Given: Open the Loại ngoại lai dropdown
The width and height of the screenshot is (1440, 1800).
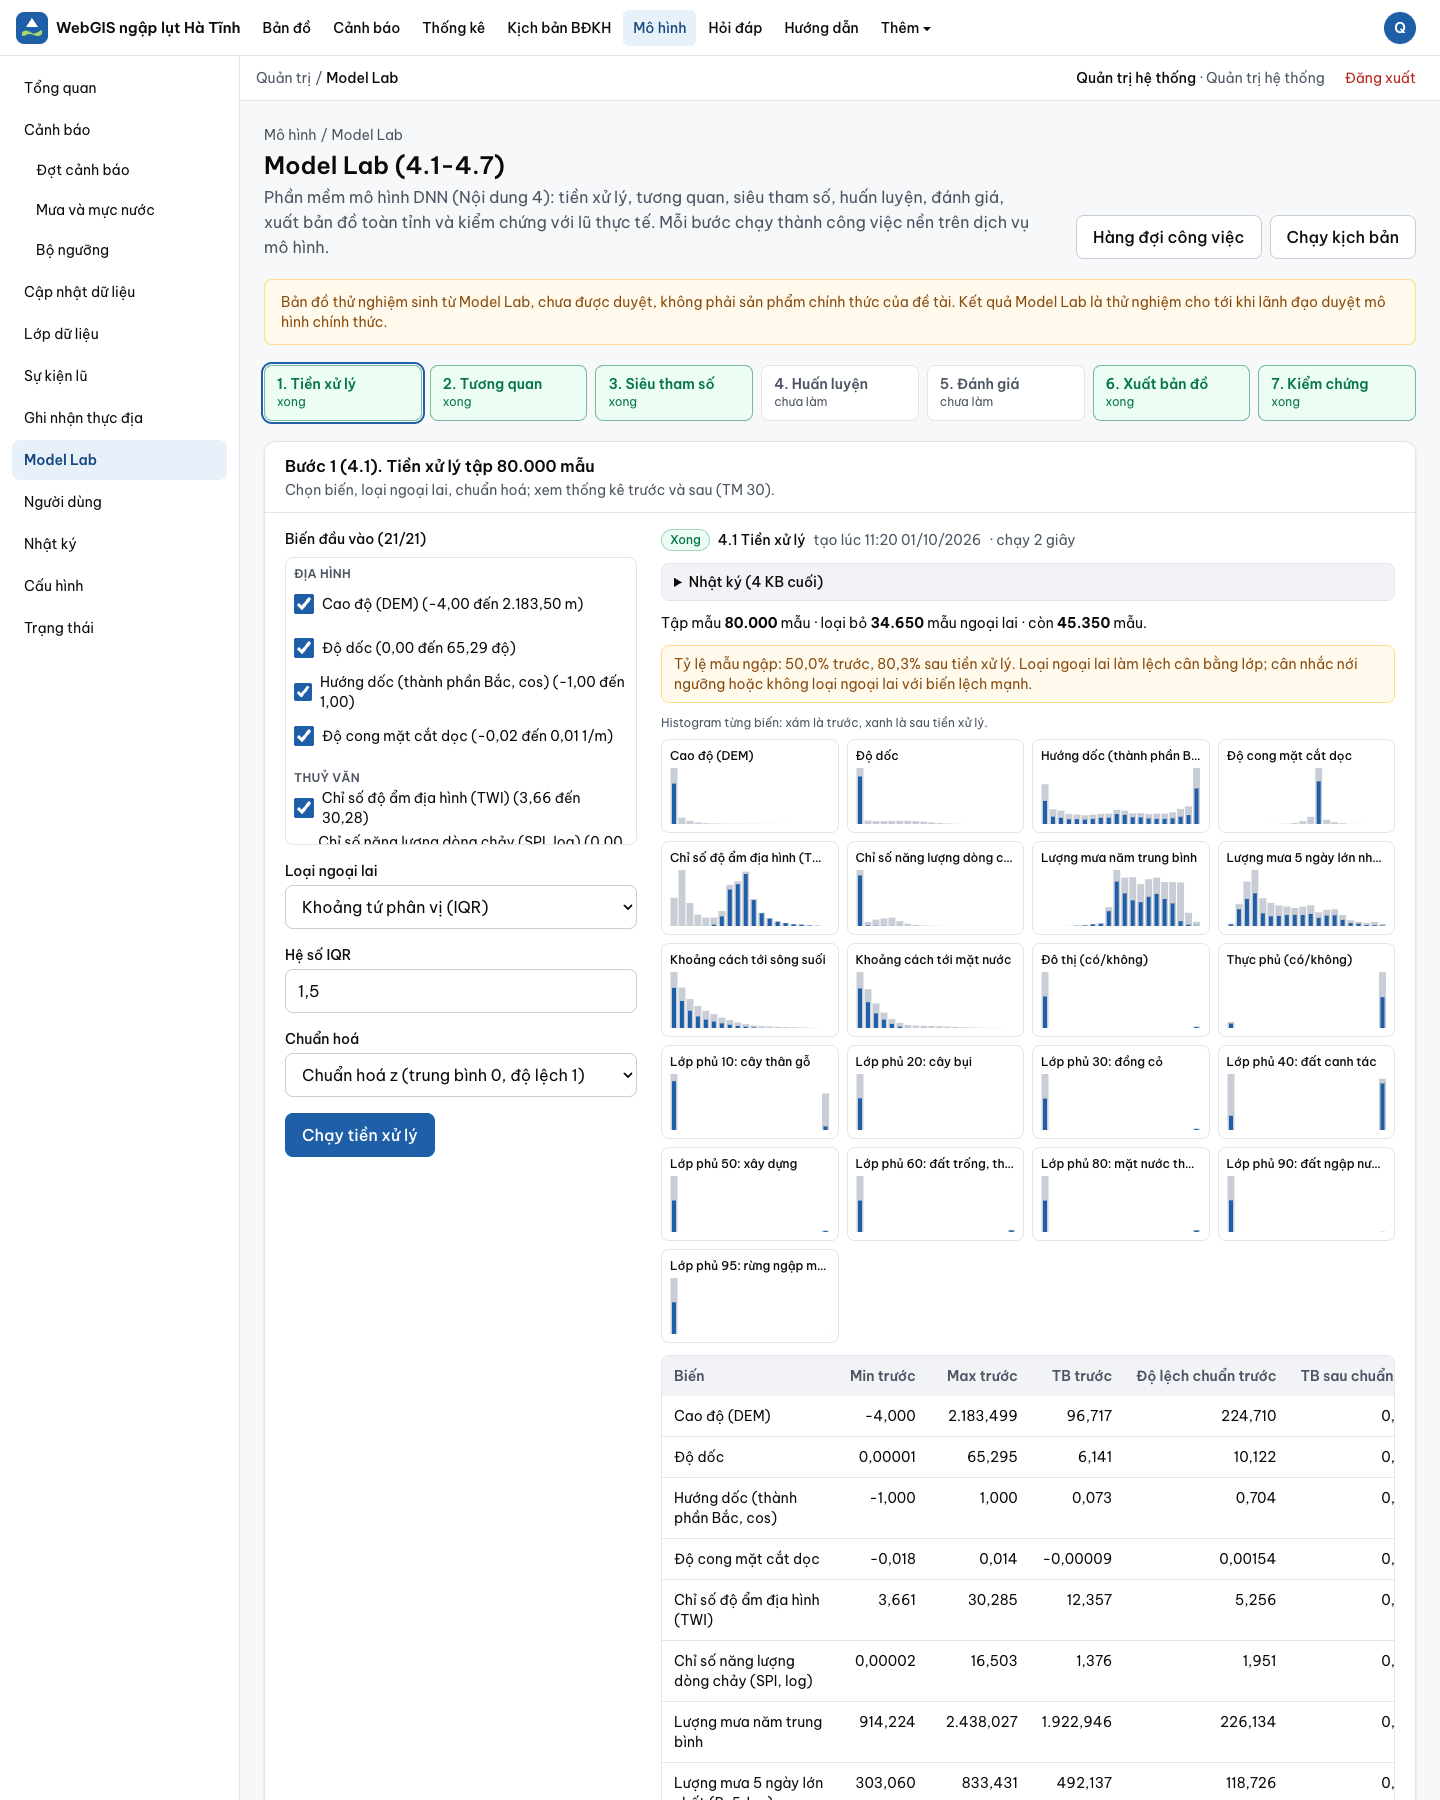Looking at the screenshot, I should [461, 907].
